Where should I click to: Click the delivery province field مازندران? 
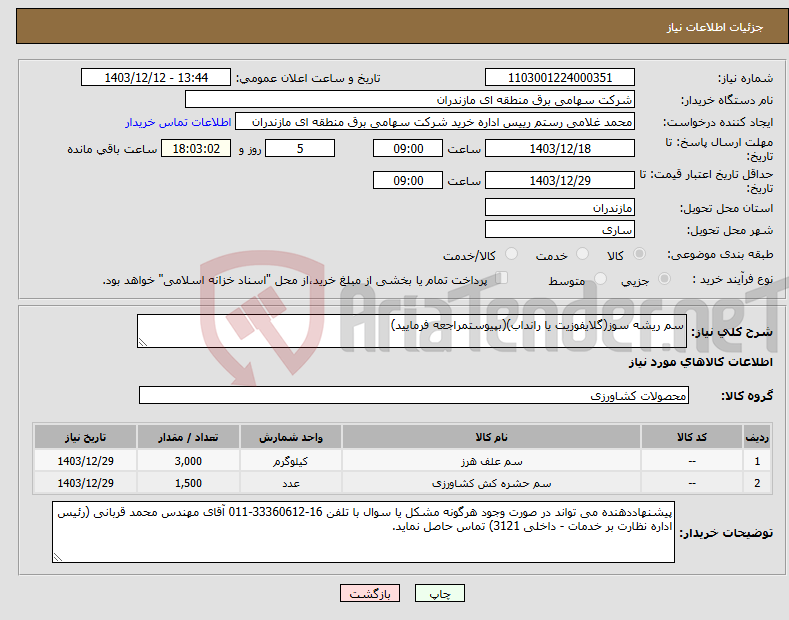pyautogui.click(x=560, y=207)
